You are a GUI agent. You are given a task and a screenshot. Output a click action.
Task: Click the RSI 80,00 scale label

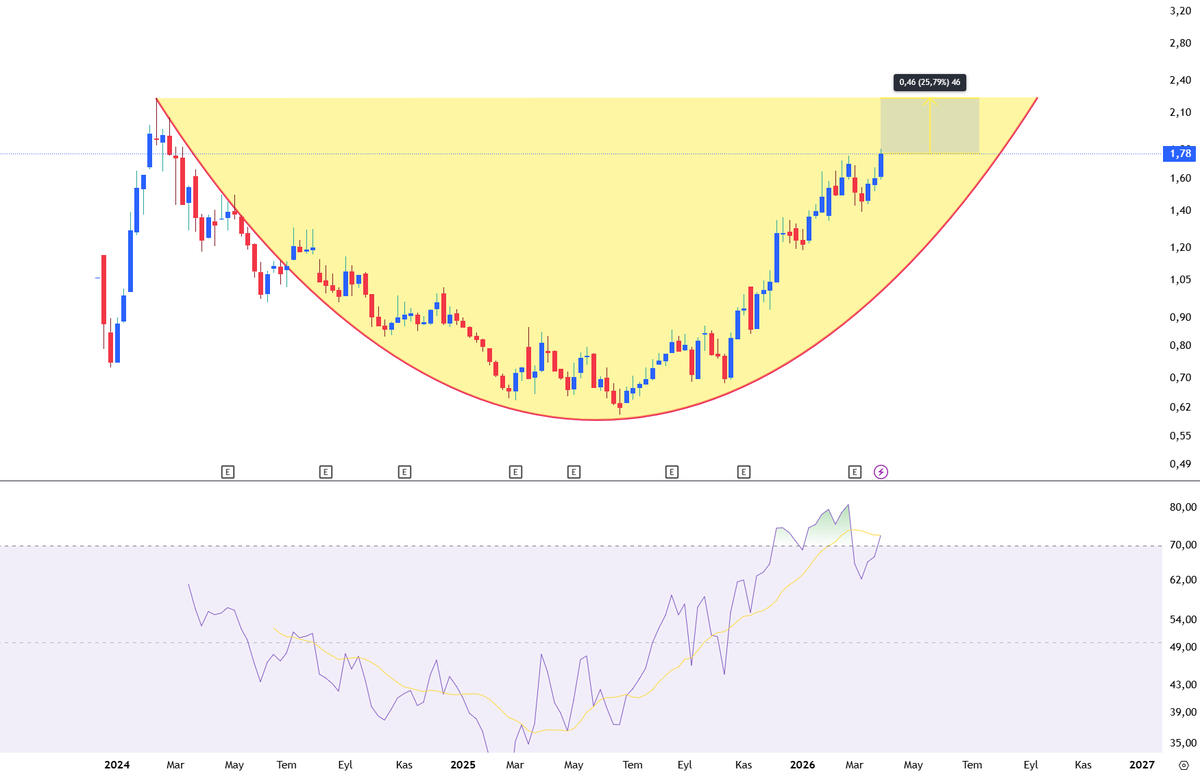point(1183,508)
